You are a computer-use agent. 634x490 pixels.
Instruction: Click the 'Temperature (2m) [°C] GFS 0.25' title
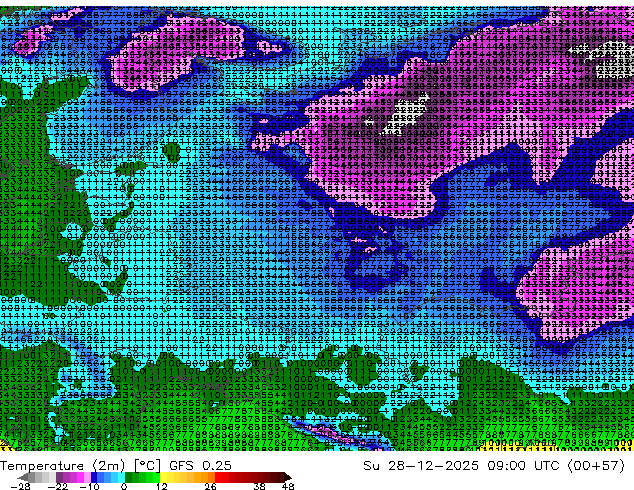116,466
